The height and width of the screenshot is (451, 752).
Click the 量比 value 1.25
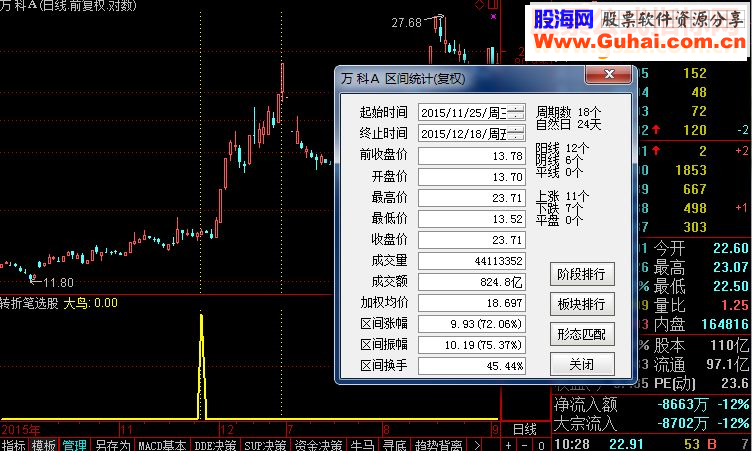tap(735, 305)
